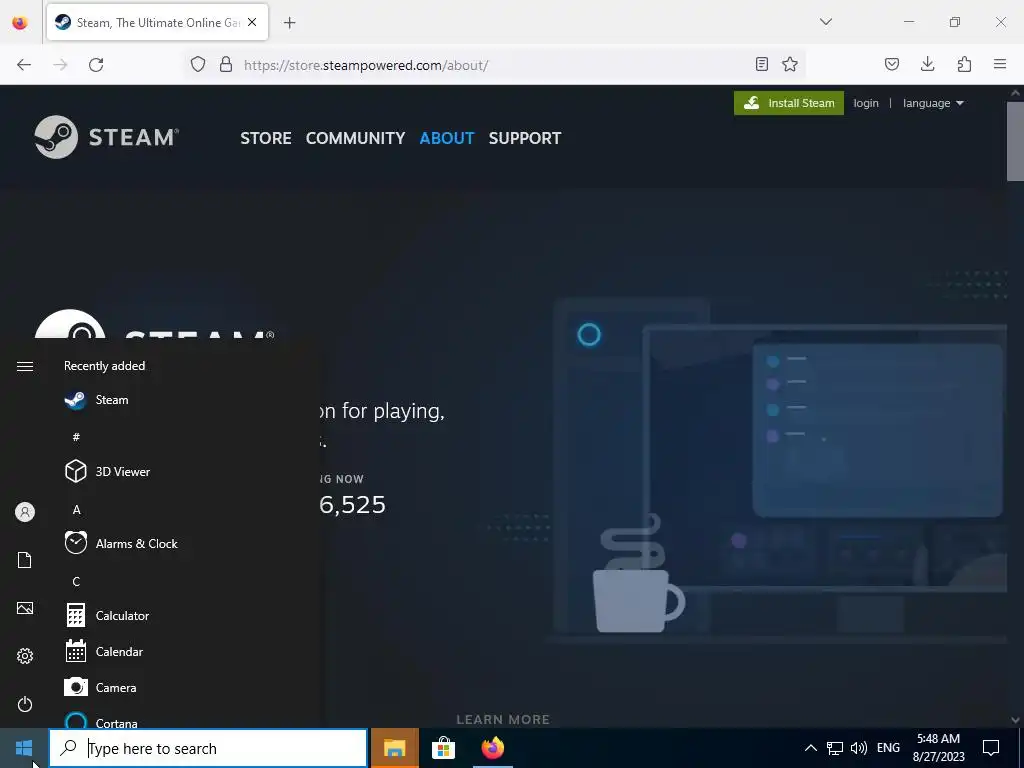Bookmark this page with the star icon

click(790, 64)
